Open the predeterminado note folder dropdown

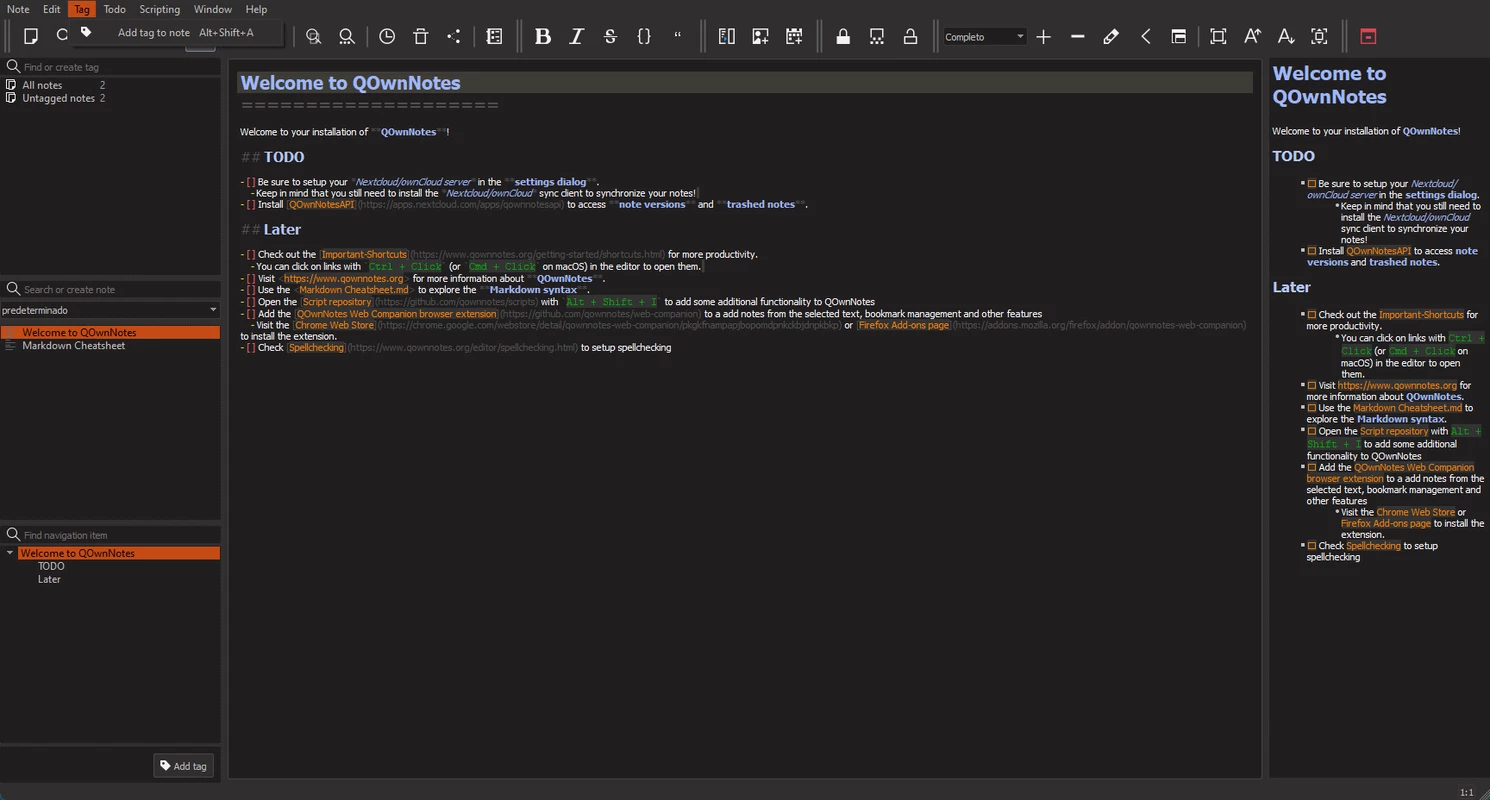[110, 310]
